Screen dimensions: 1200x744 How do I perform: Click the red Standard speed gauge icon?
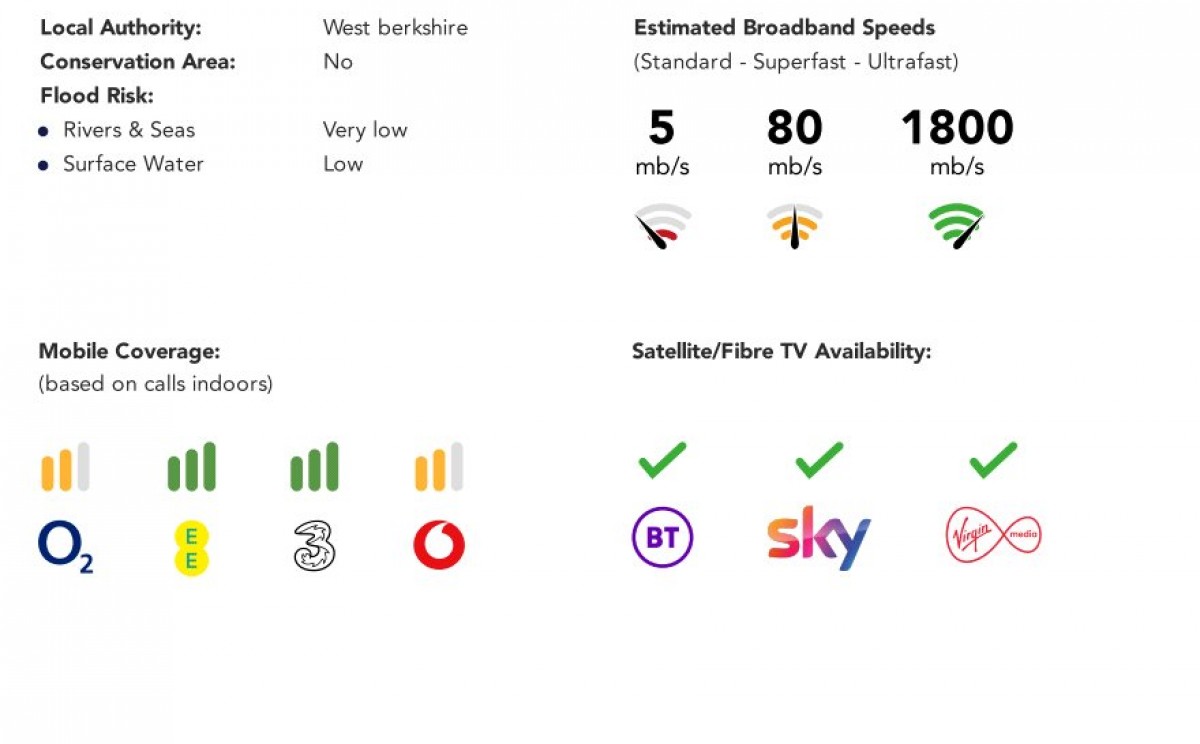(x=662, y=226)
